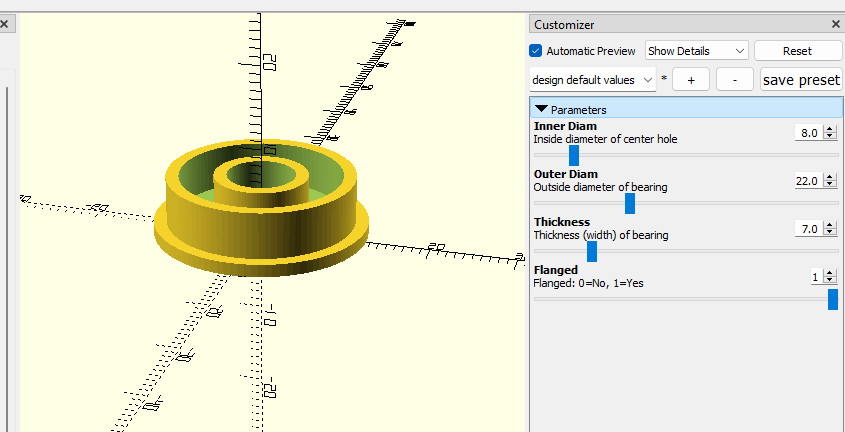Click the Flanged slider handle
This screenshot has width=845, height=432.
tap(833, 299)
